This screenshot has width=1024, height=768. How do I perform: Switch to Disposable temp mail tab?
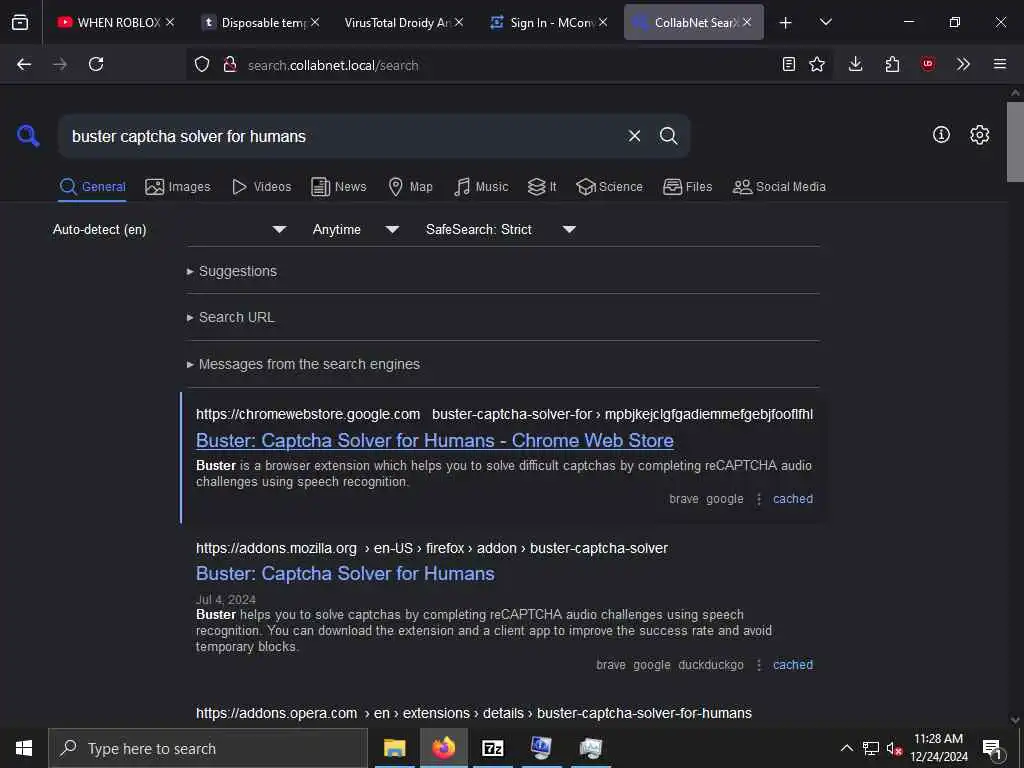click(x=260, y=22)
